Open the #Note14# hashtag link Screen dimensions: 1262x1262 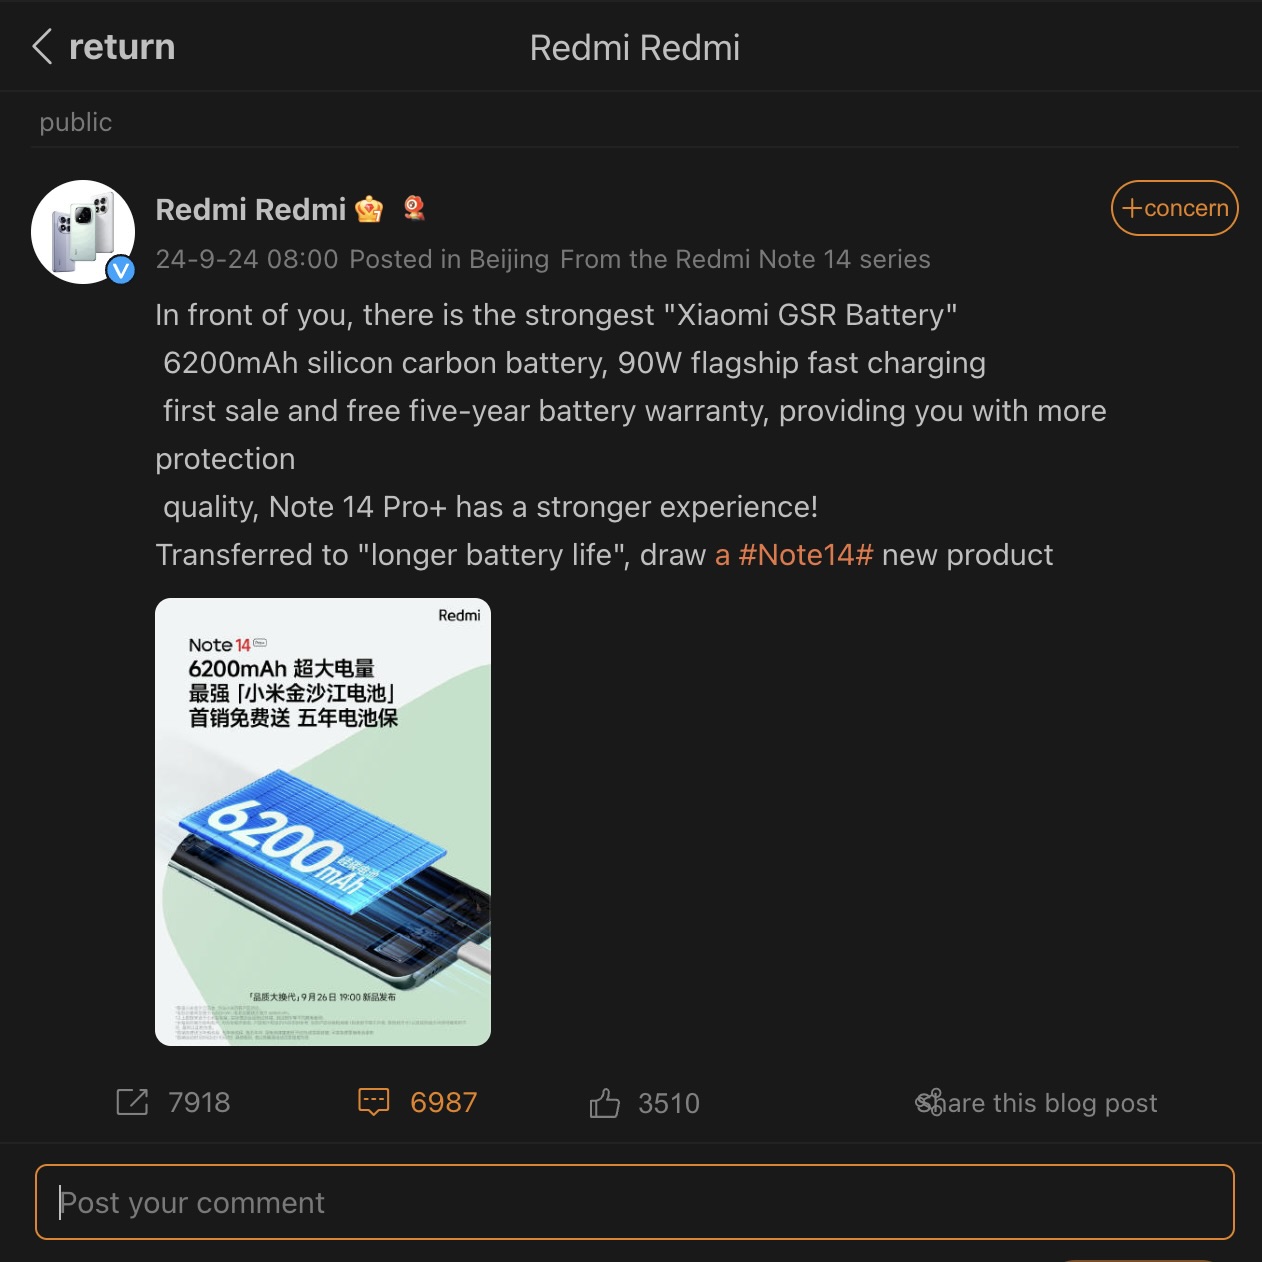click(x=806, y=555)
